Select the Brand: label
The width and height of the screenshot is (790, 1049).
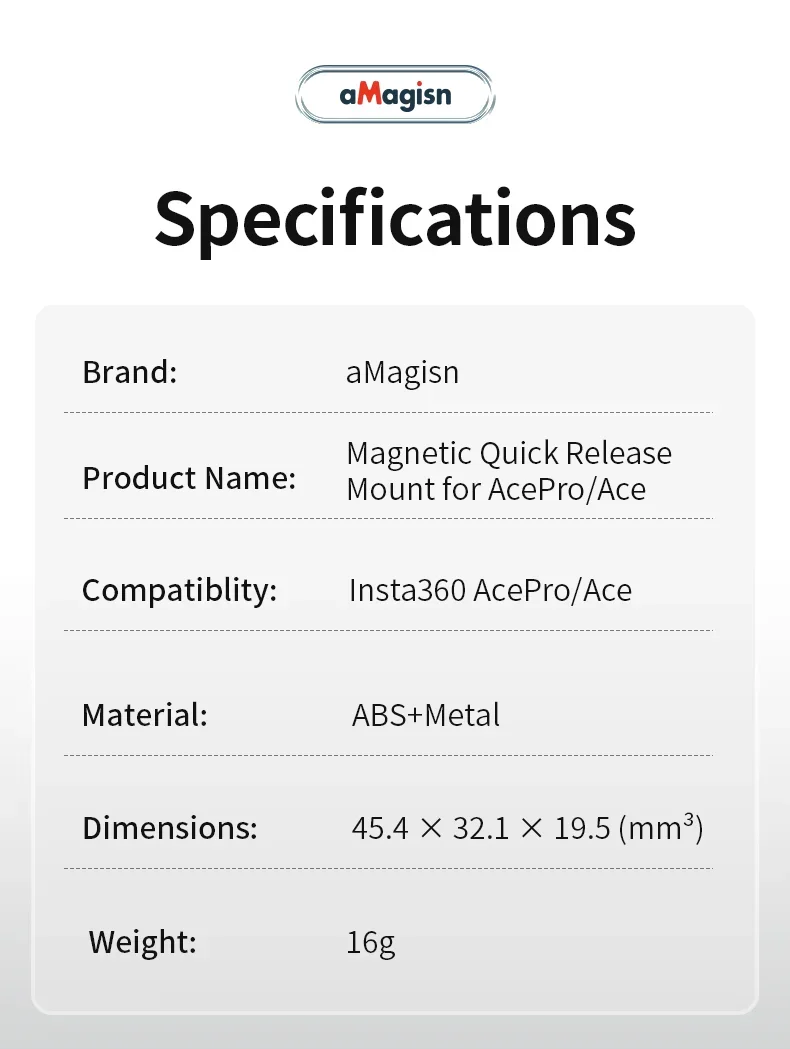(x=129, y=372)
